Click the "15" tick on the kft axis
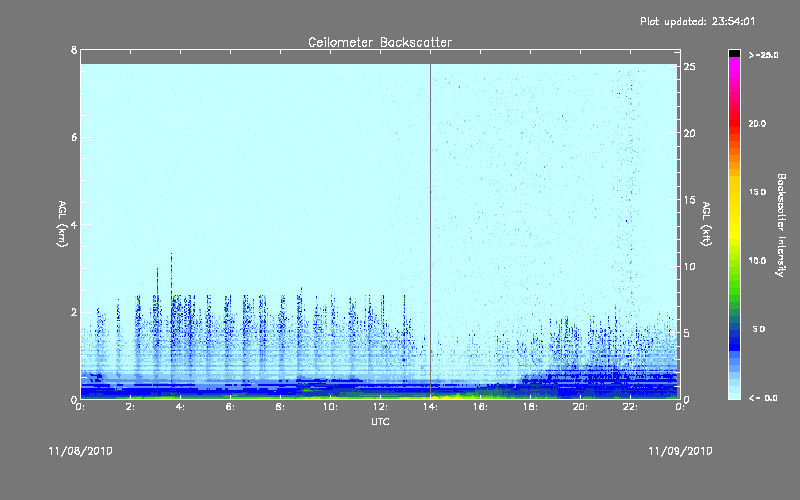The height and width of the screenshot is (500, 800). tap(689, 200)
